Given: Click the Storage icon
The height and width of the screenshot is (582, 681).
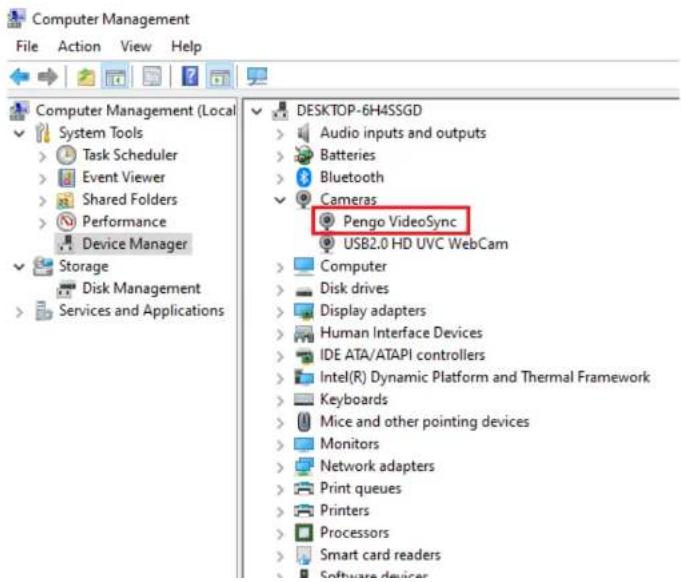Looking at the screenshot, I should click(x=43, y=266).
